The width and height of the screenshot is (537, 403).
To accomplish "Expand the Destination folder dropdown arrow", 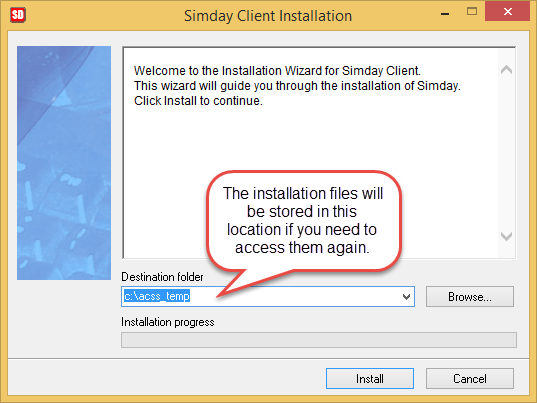I will [x=406, y=297].
